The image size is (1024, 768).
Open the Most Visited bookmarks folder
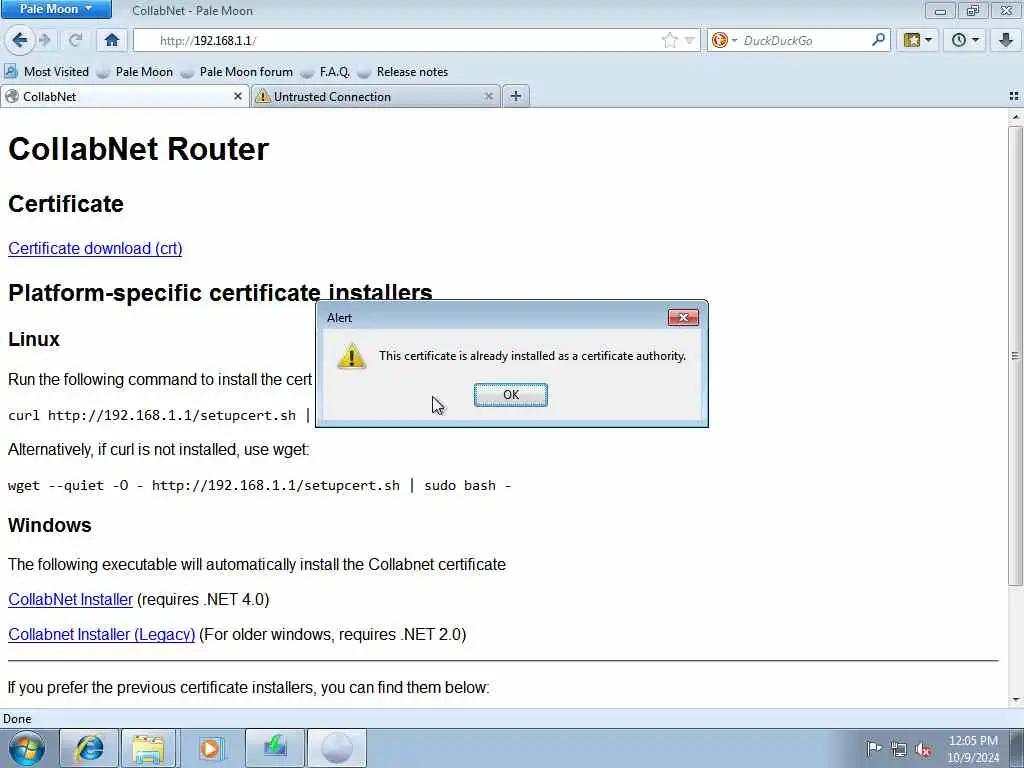tap(47, 72)
